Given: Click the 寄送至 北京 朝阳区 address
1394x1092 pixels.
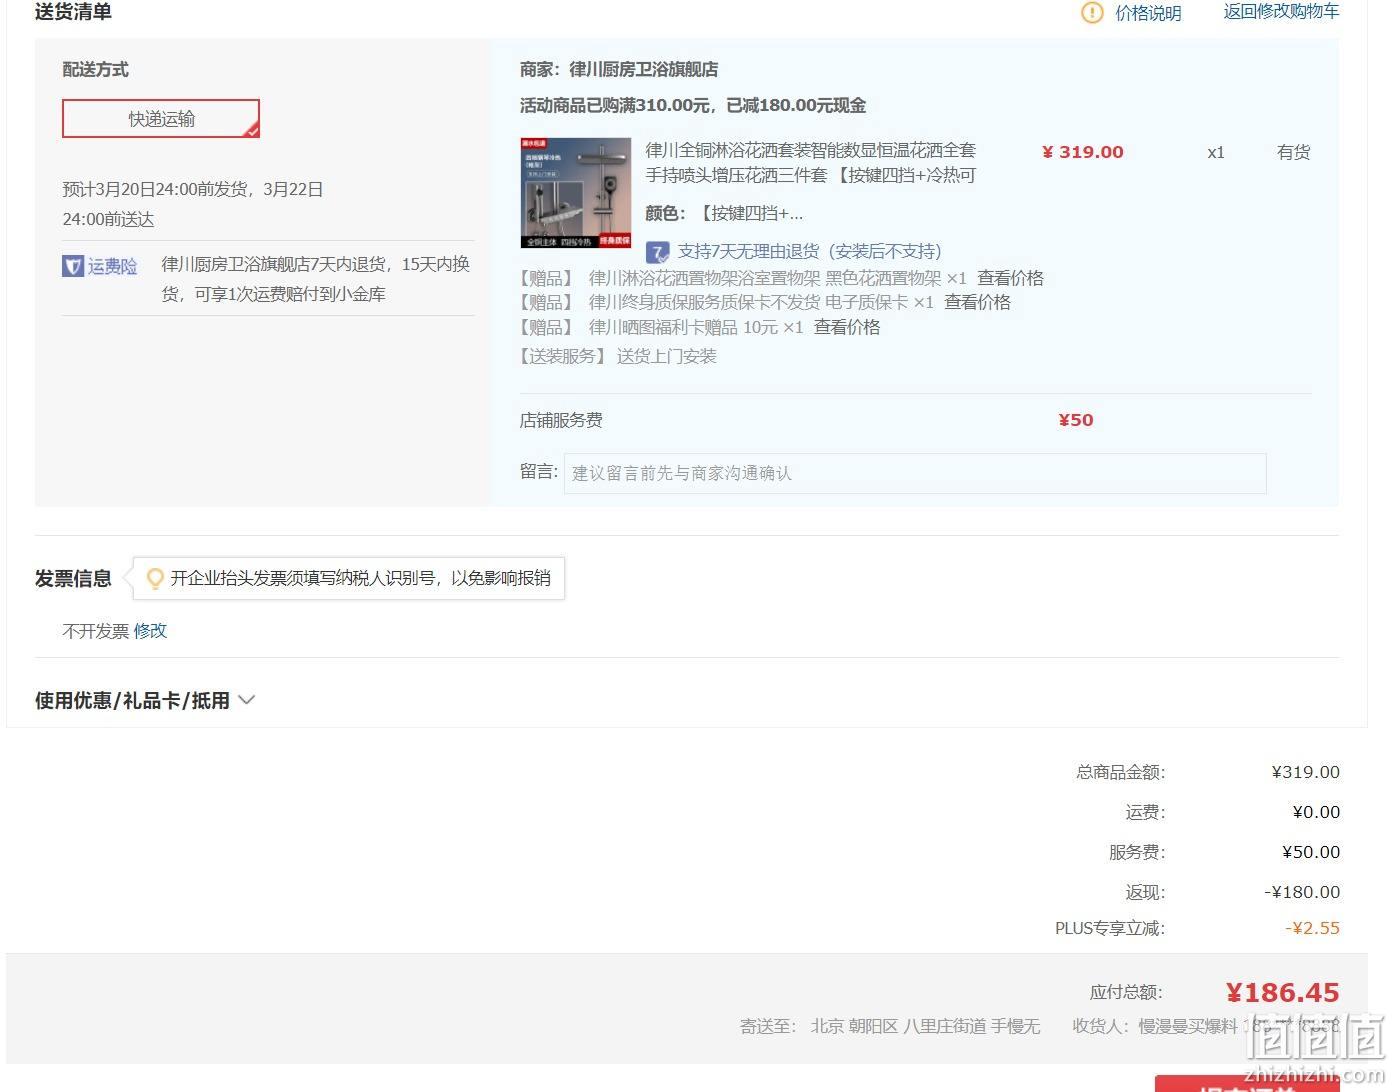Looking at the screenshot, I should coord(890,1026).
